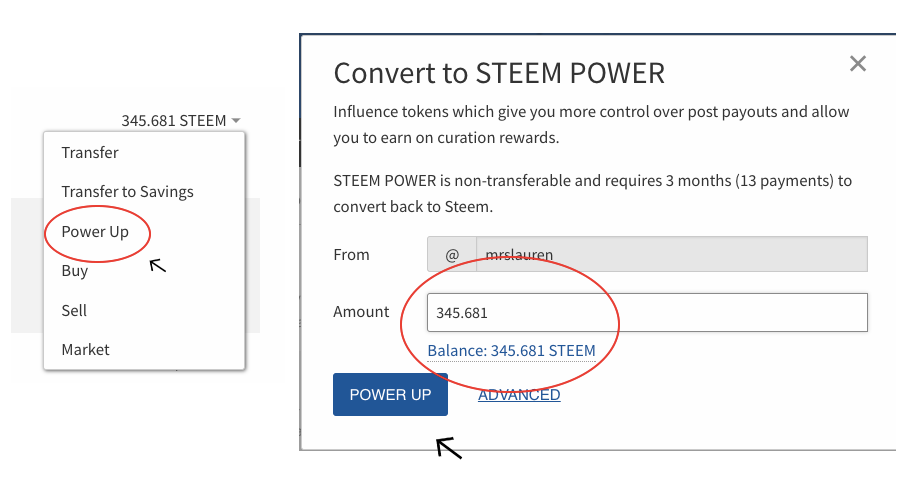
Task: Click the Convert to STEEM POWER heading
Action: [x=499, y=74]
